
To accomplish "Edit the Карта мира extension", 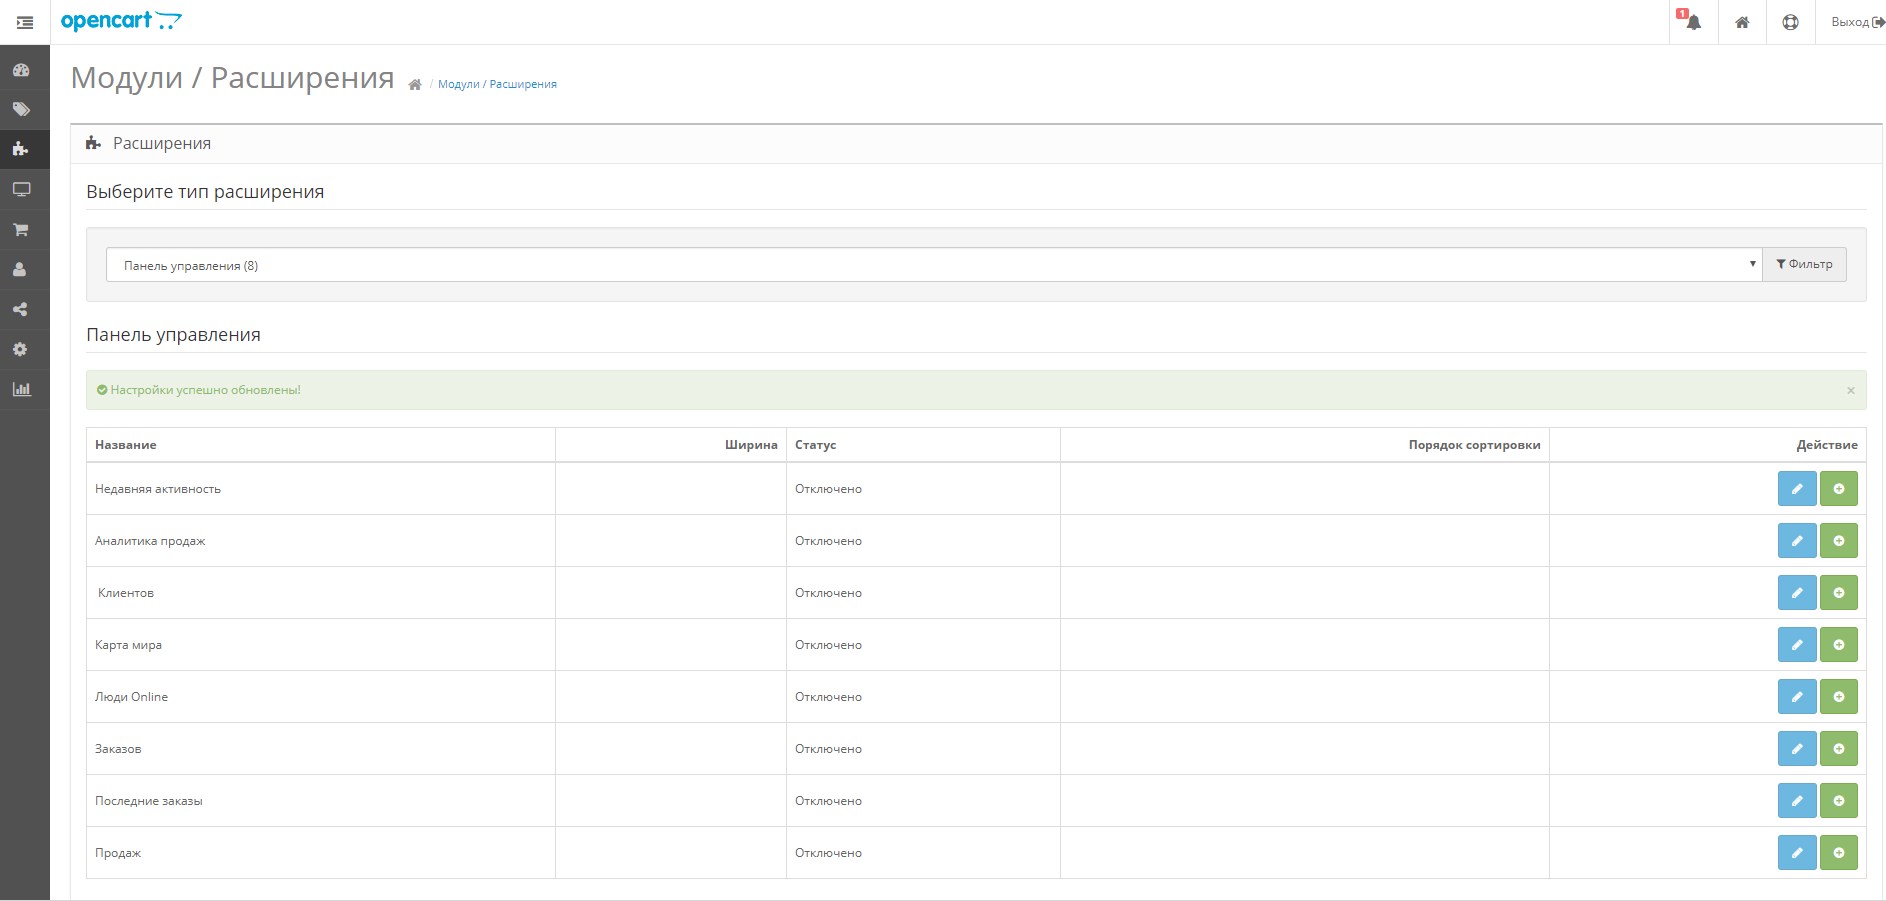I will pyautogui.click(x=1796, y=645).
